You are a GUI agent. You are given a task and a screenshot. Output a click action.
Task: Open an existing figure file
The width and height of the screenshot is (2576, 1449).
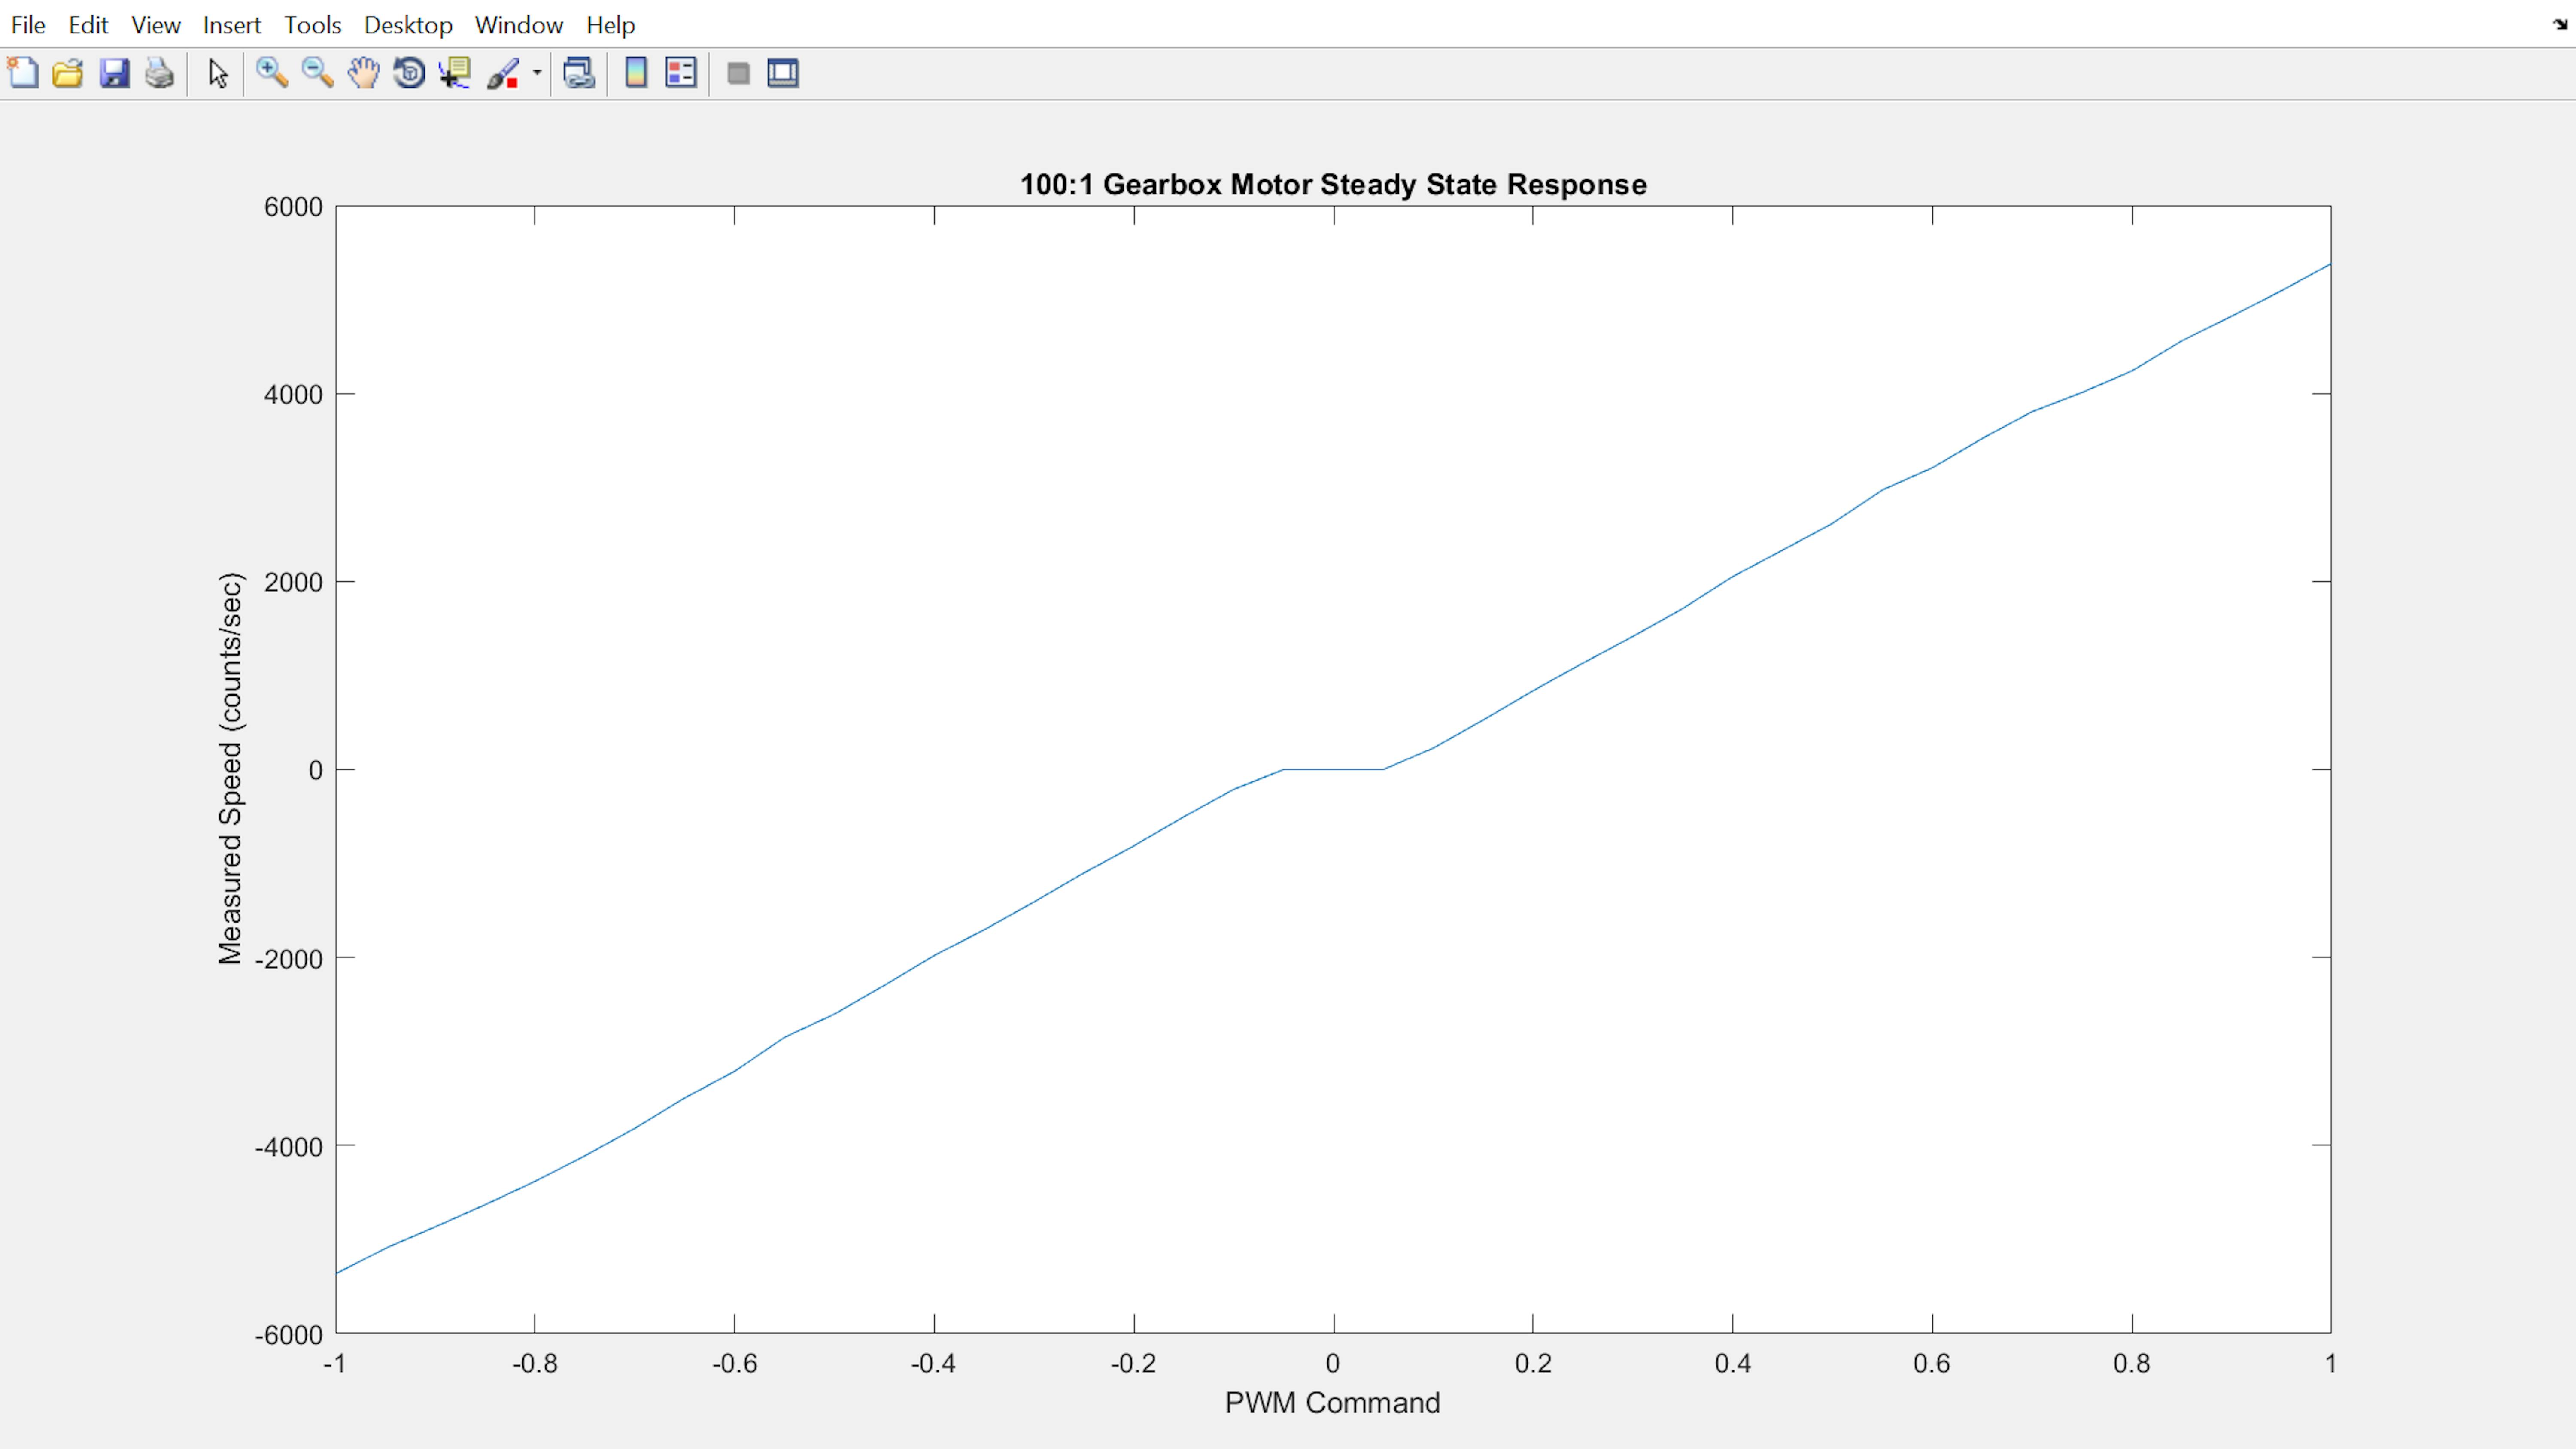coord(68,73)
